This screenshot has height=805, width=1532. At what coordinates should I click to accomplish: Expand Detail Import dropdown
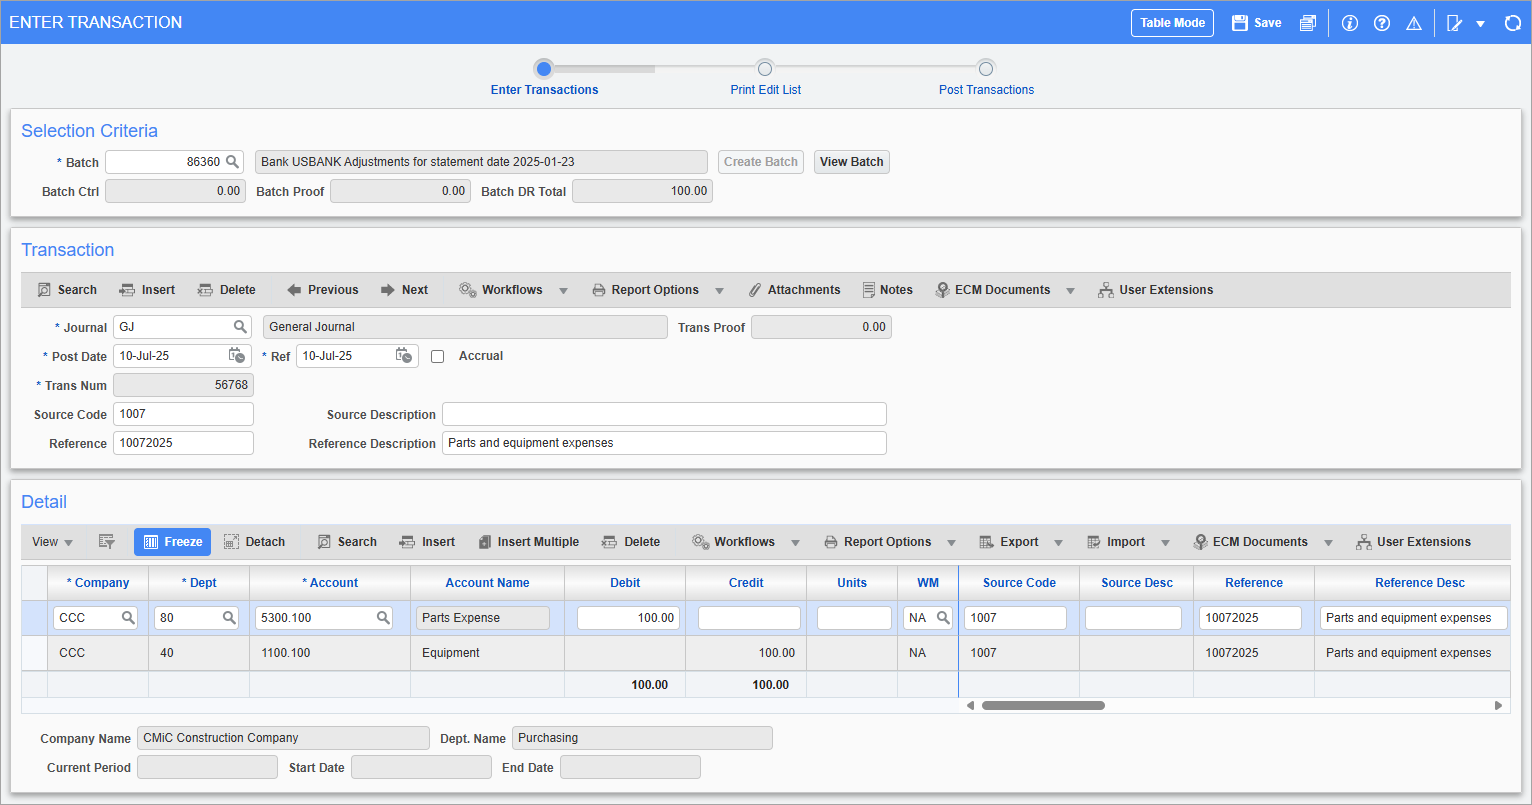pyautogui.click(x=1165, y=543)
